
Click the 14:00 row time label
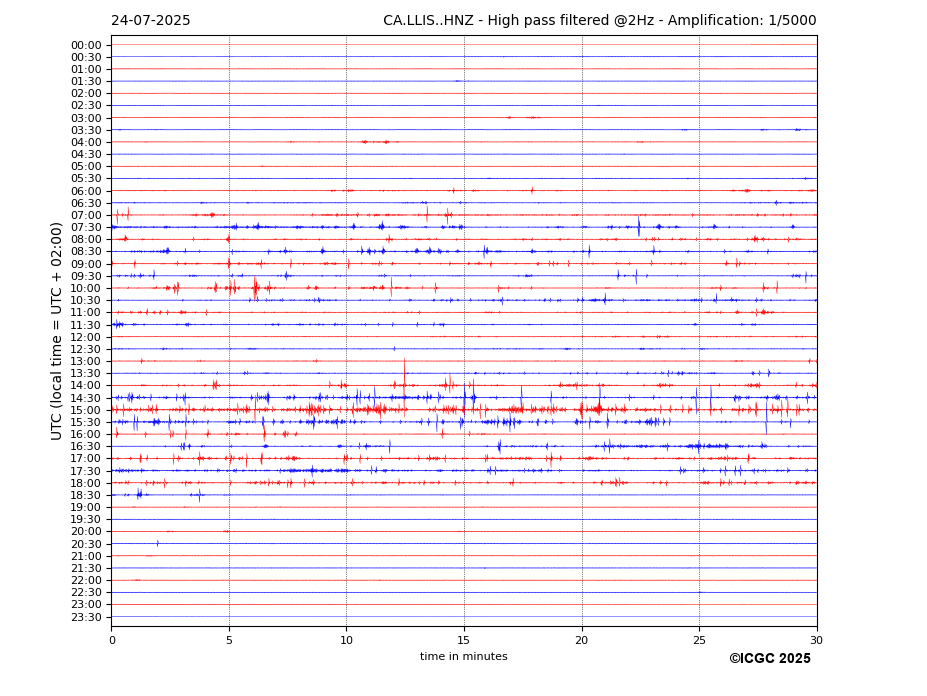click(86, 386)
